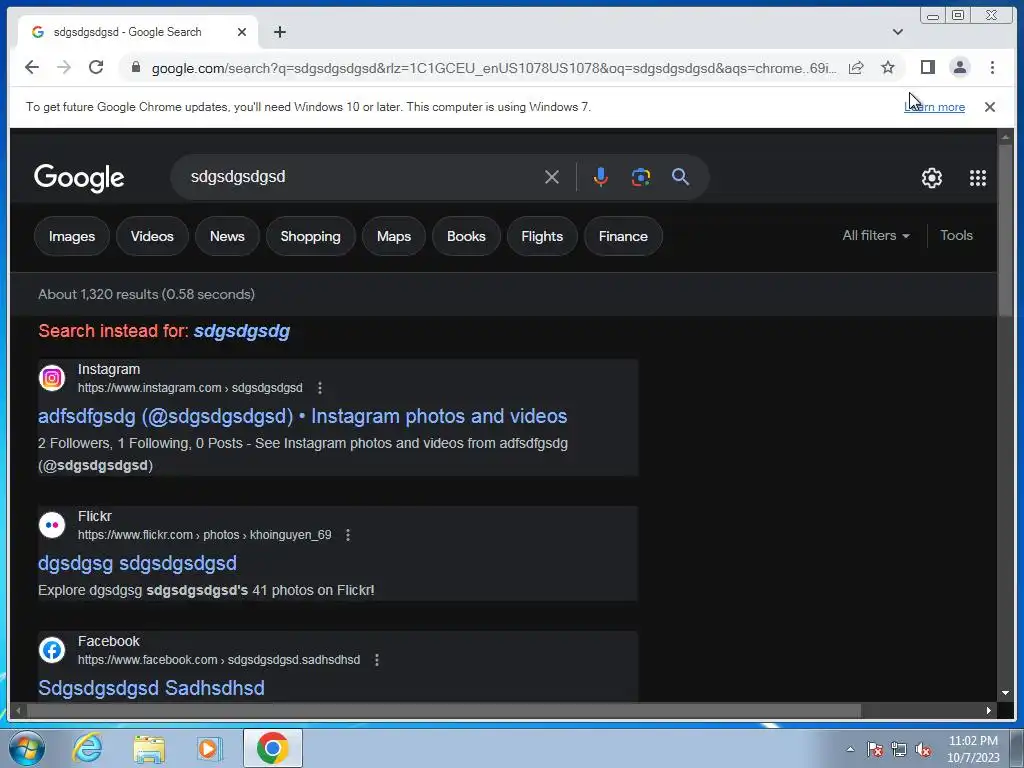
Task: Search by image with Lens icon
Action: click(x=641, y=177)
